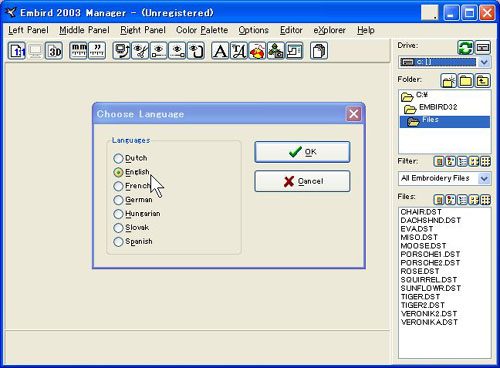Click the copy pages icon in toolbar
The width and height of the screenshot is (500, 368).
tap(319, 51)
